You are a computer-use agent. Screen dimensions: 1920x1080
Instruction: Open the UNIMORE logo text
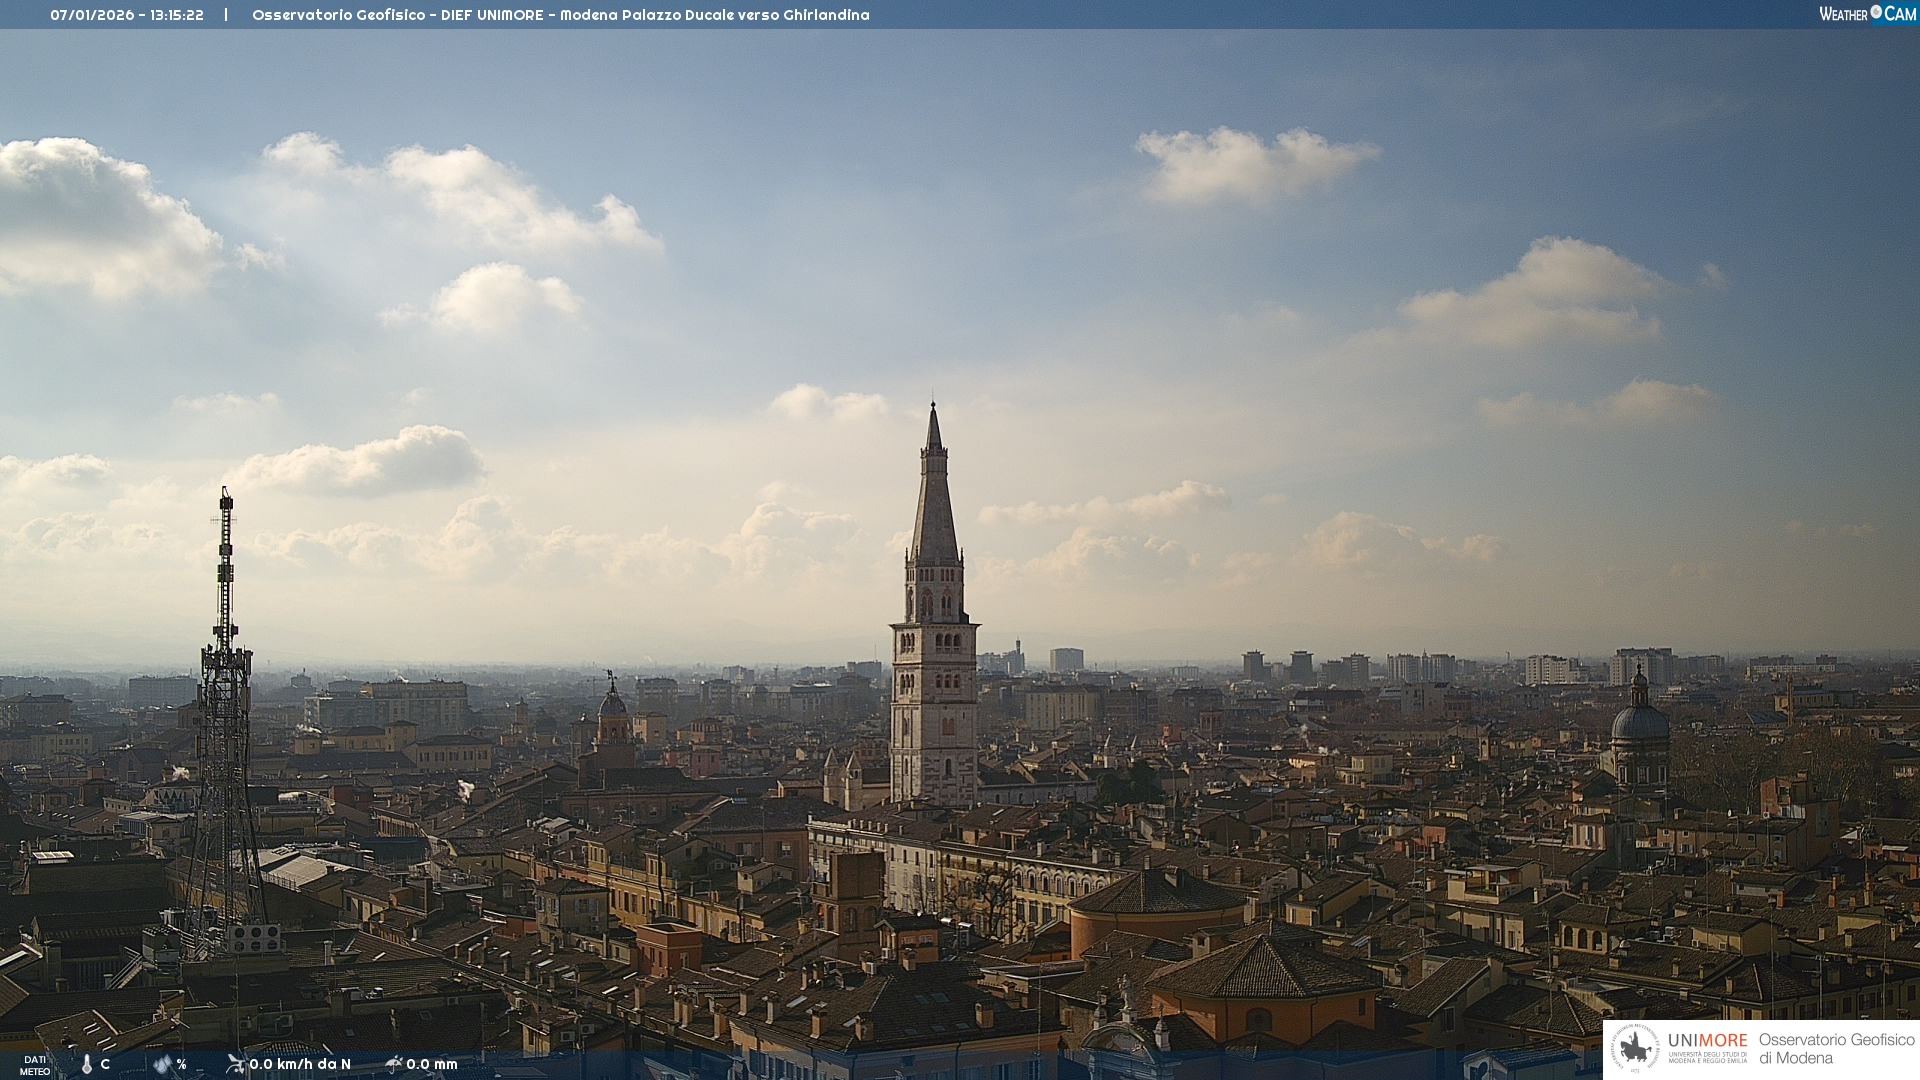(1707, 1041)
